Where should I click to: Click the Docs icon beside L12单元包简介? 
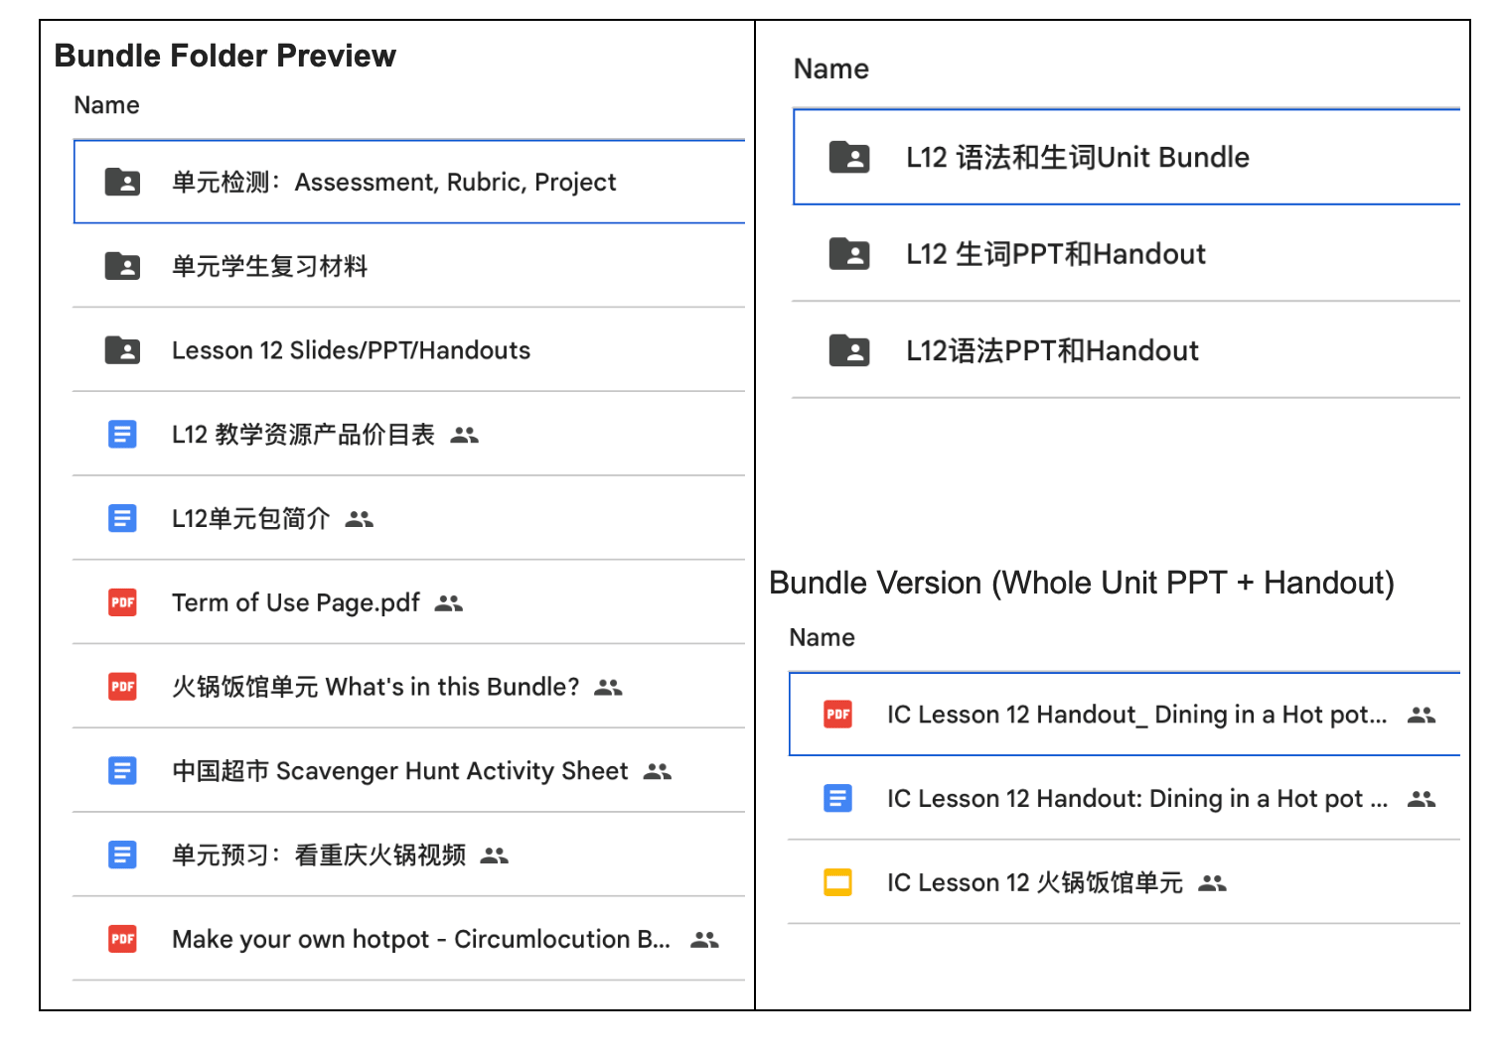click(x=122, y=519)
